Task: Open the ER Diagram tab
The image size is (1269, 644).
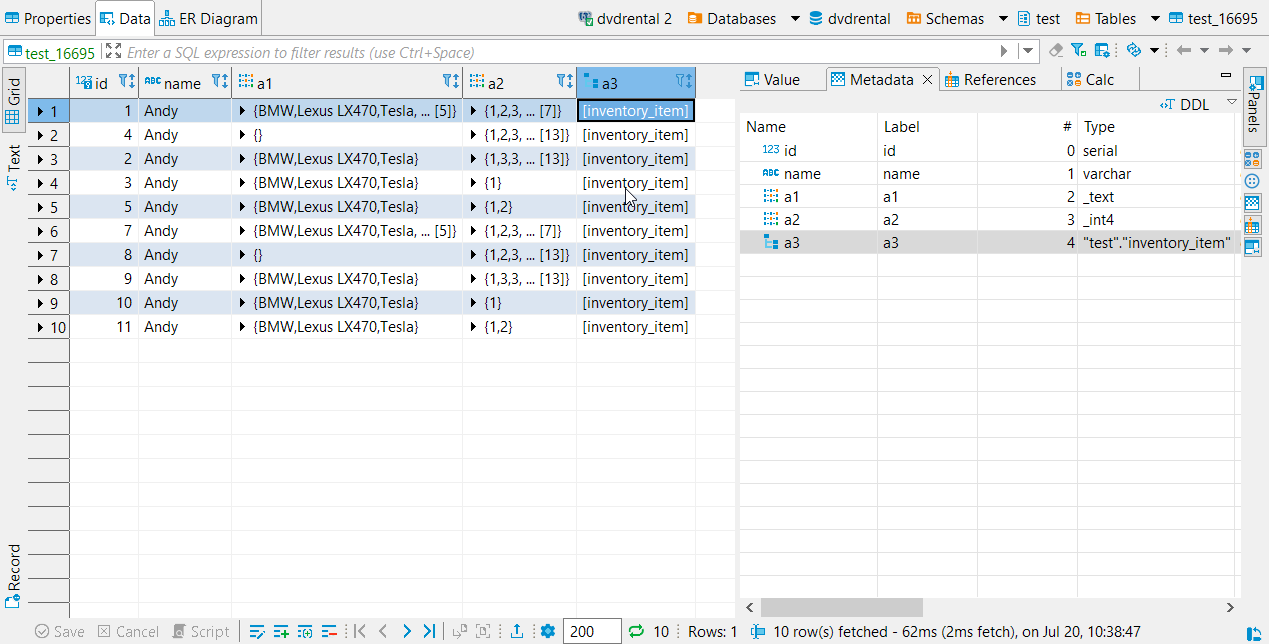Action: (209, 18)
